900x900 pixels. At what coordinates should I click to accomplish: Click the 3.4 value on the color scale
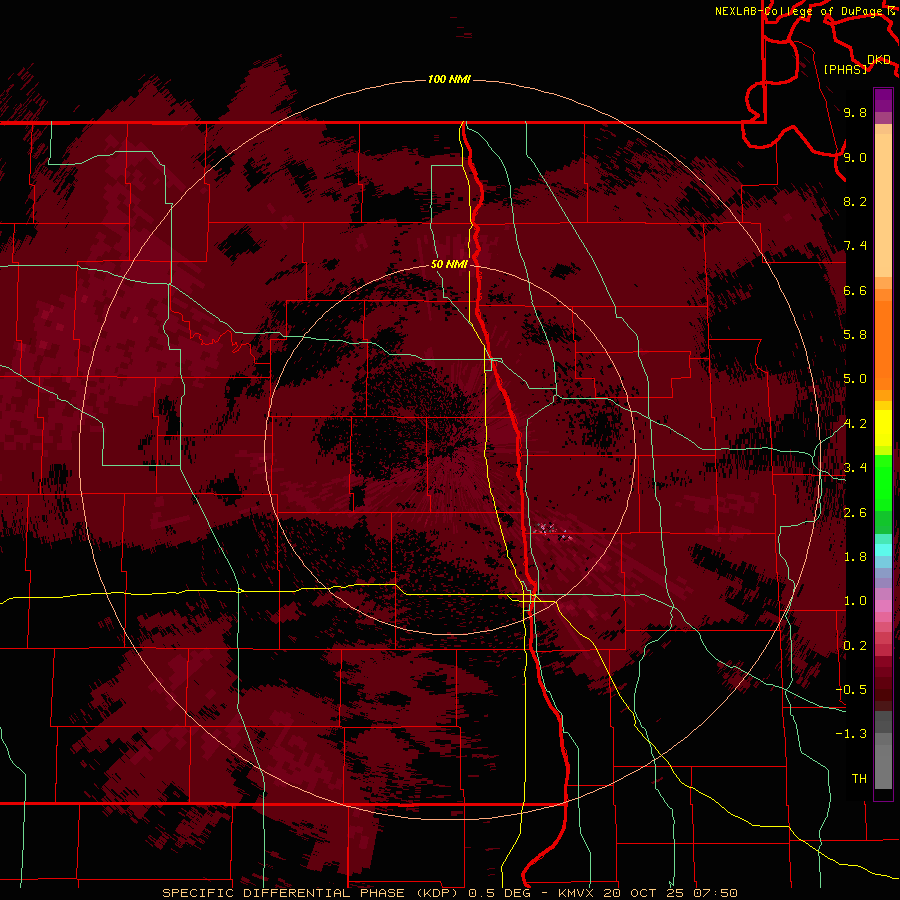pos(855,468)
